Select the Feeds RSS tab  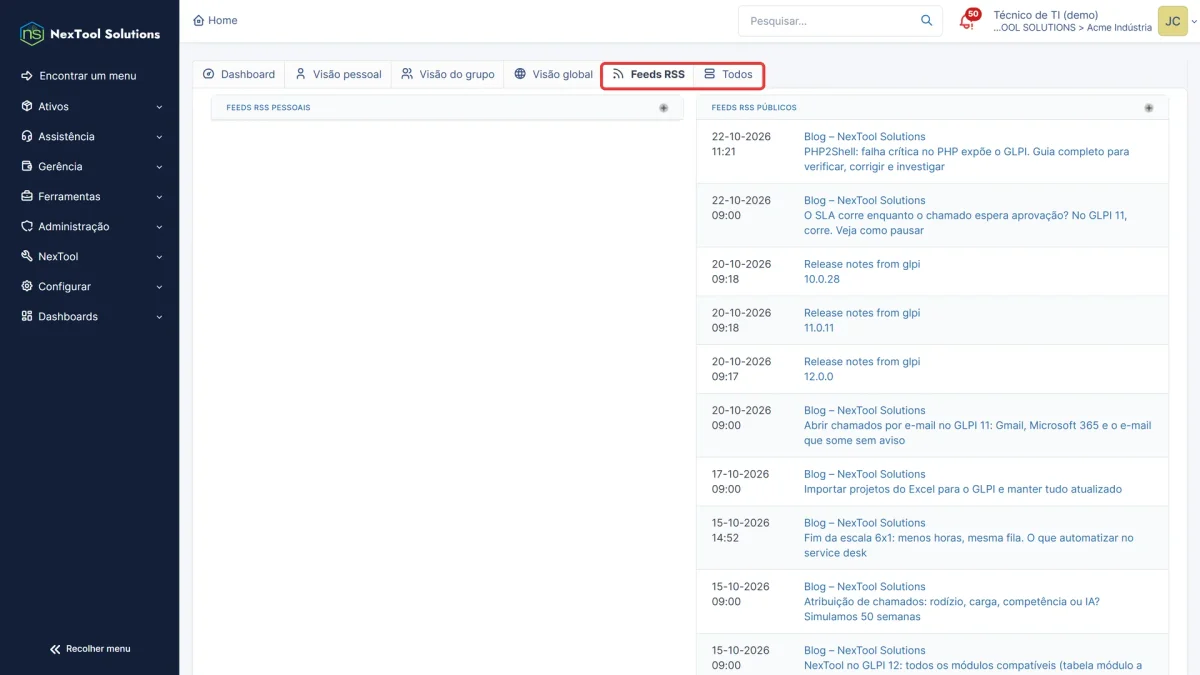[x=648, y=74]
